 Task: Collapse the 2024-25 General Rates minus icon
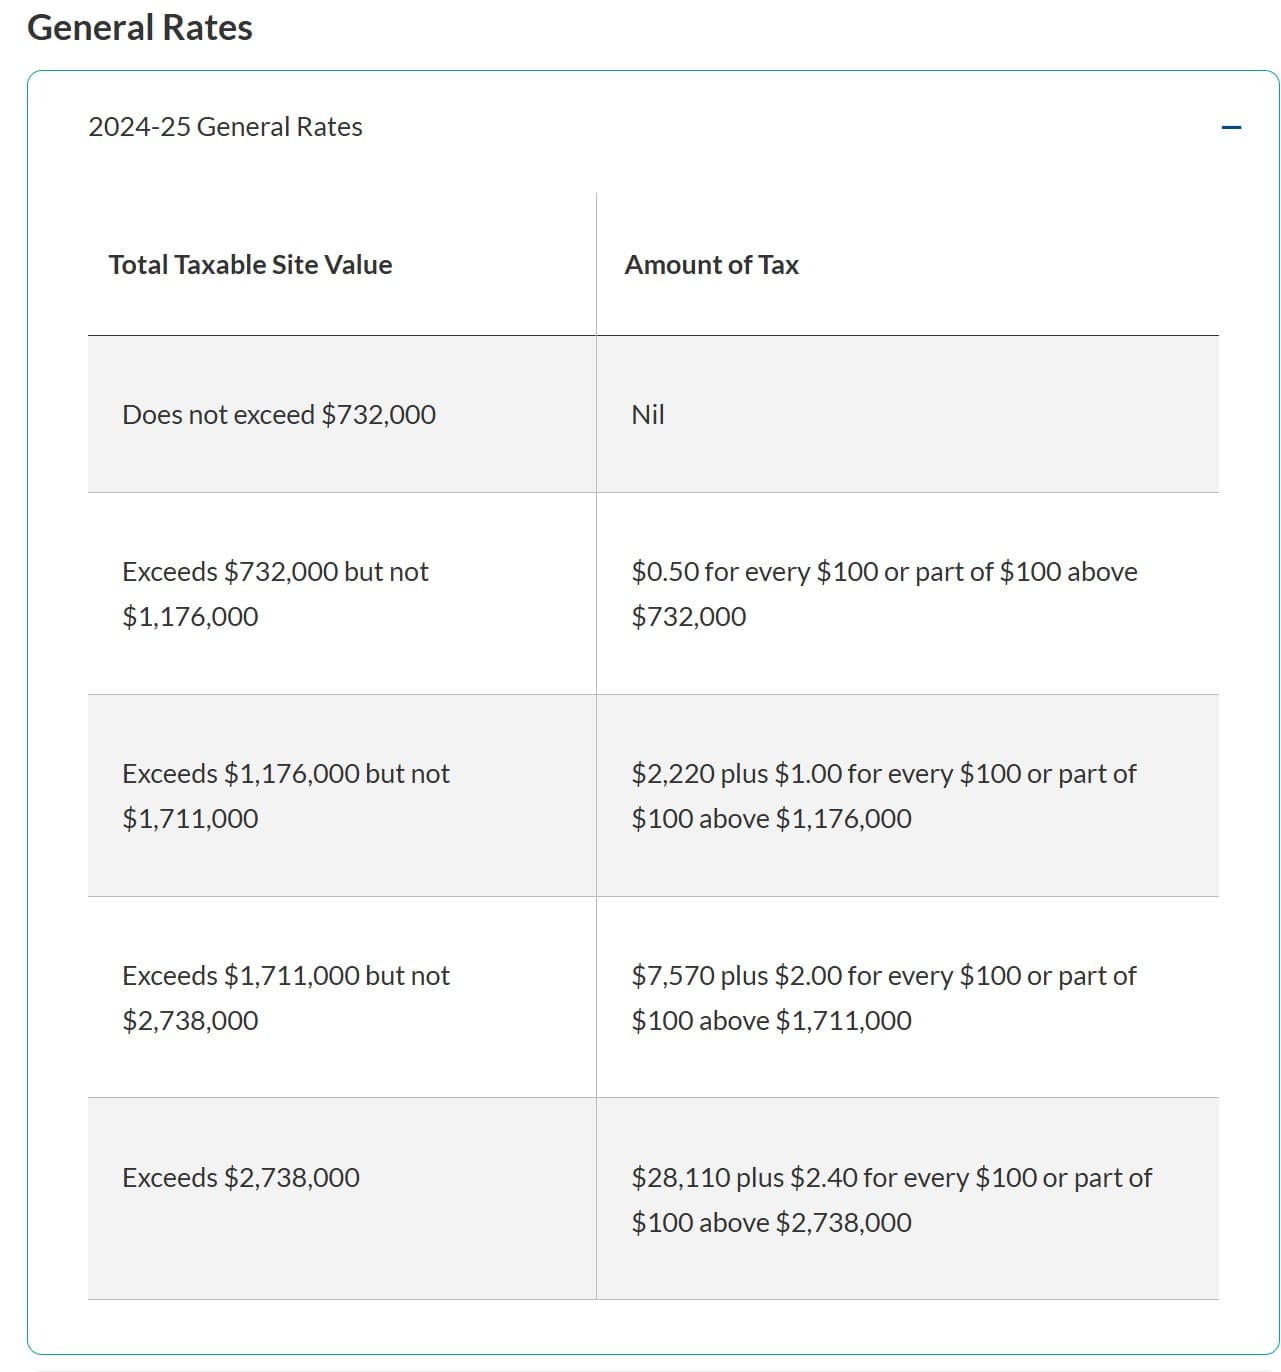(1231, 127)
